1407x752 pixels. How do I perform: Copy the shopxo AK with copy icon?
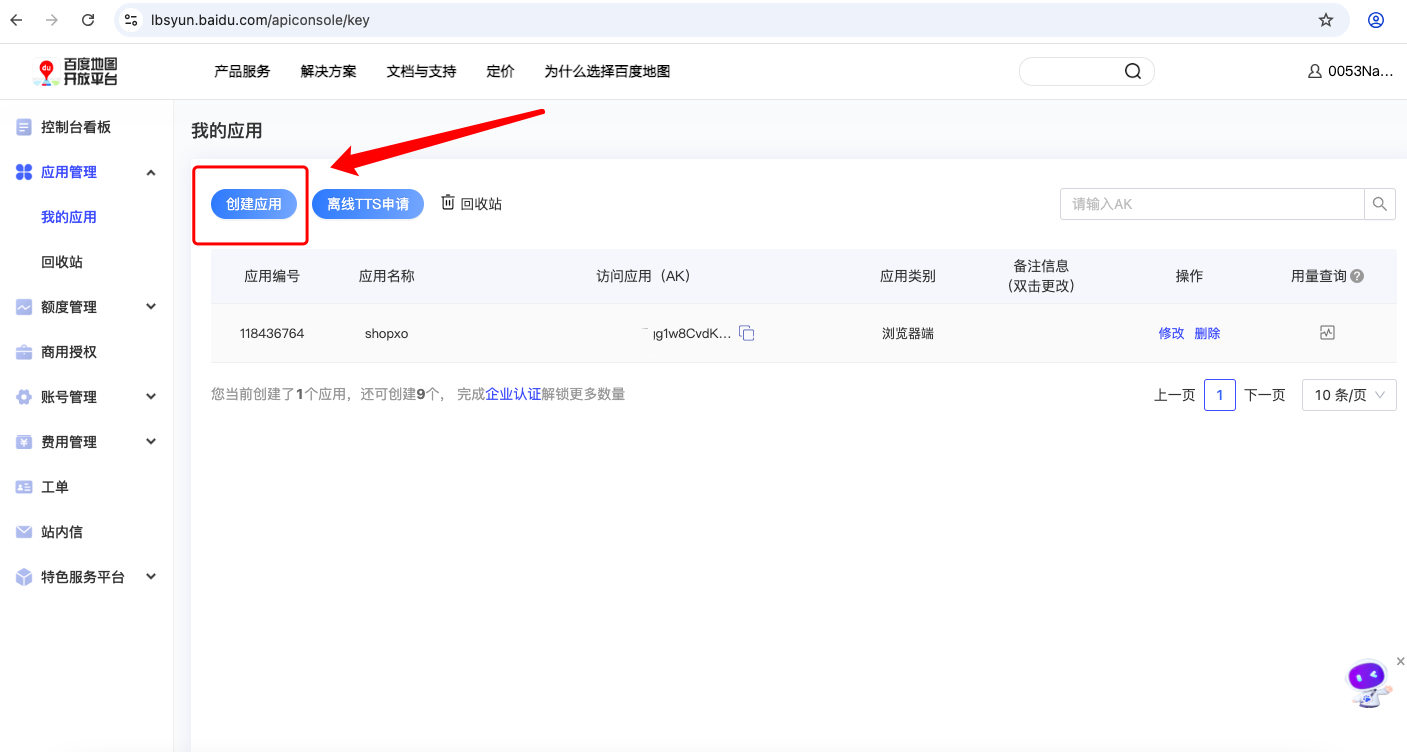pos(746,333)
